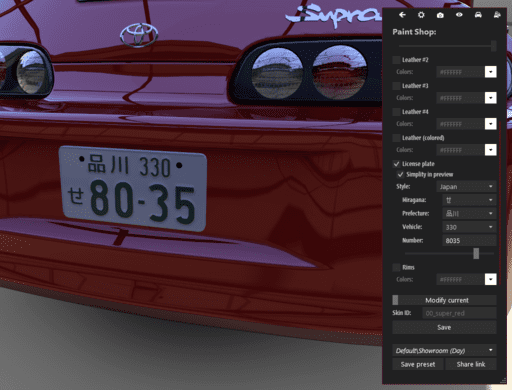512x390 pixels.
Task: Open Leather #2 color swatch picker
Action: pos(490,72)
